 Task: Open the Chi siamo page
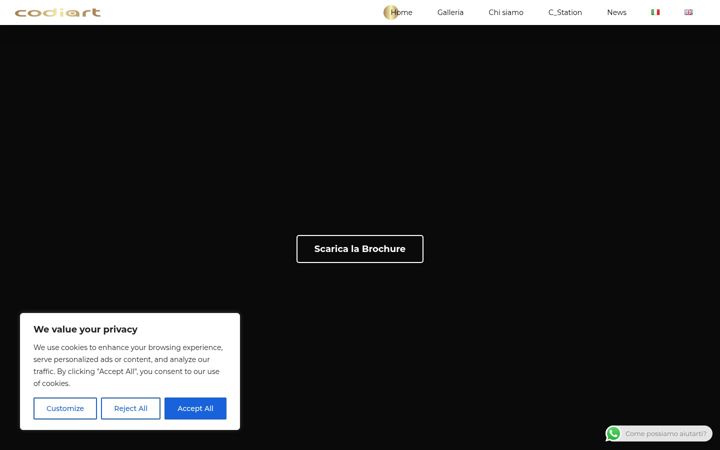506,12
